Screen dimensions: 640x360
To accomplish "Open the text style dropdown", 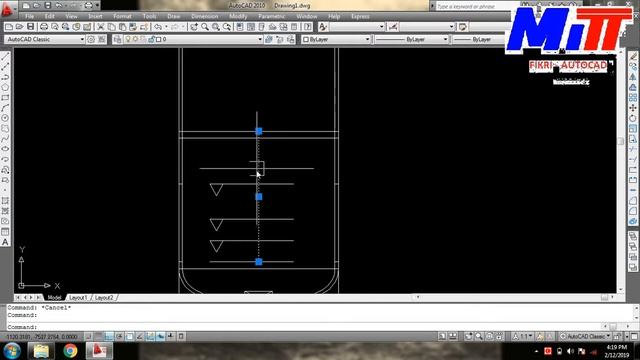I will point(357,27).
